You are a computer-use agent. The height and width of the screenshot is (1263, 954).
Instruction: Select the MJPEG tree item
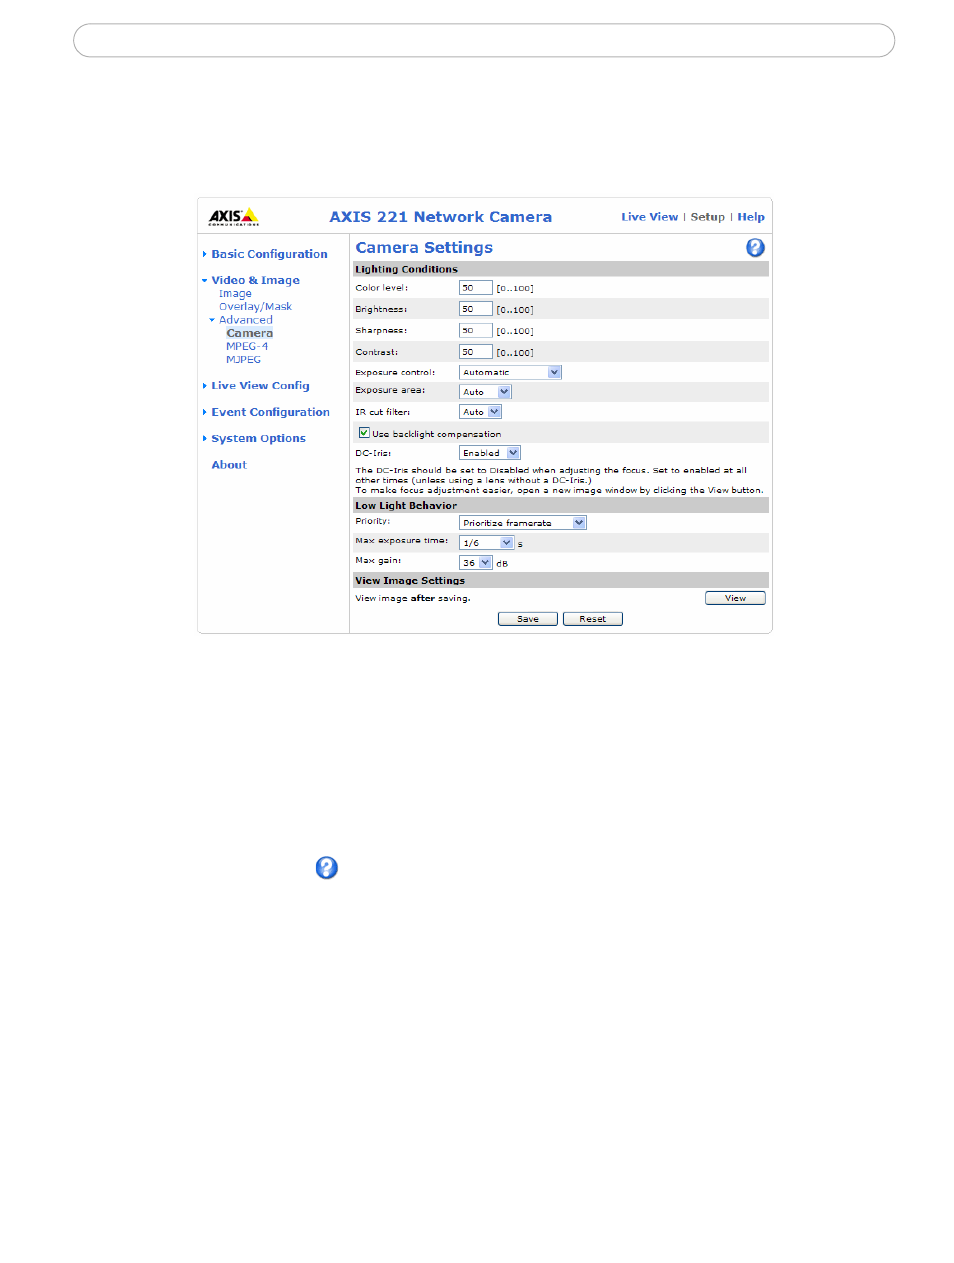pos(243,359)
